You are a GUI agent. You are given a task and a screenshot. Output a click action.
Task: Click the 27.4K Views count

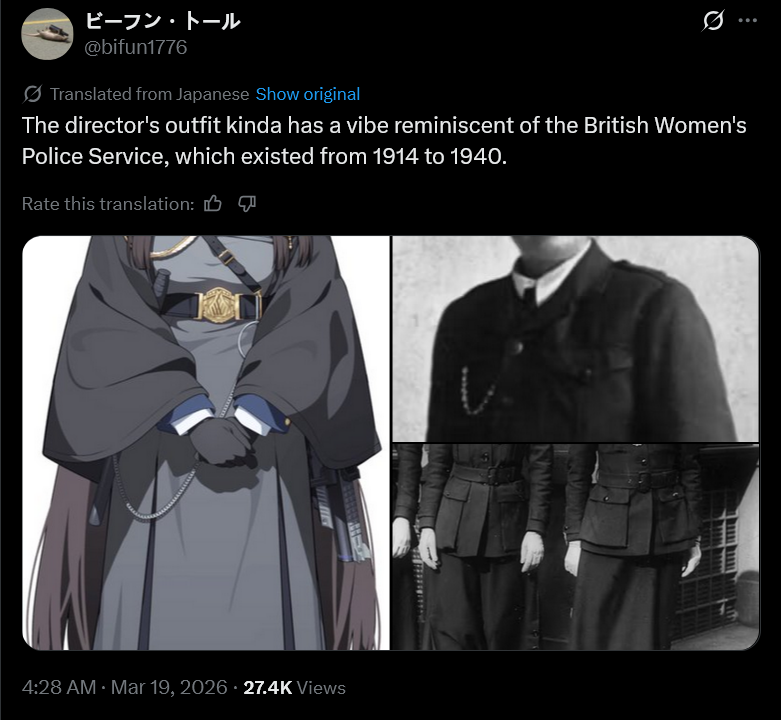click(294, 688)
